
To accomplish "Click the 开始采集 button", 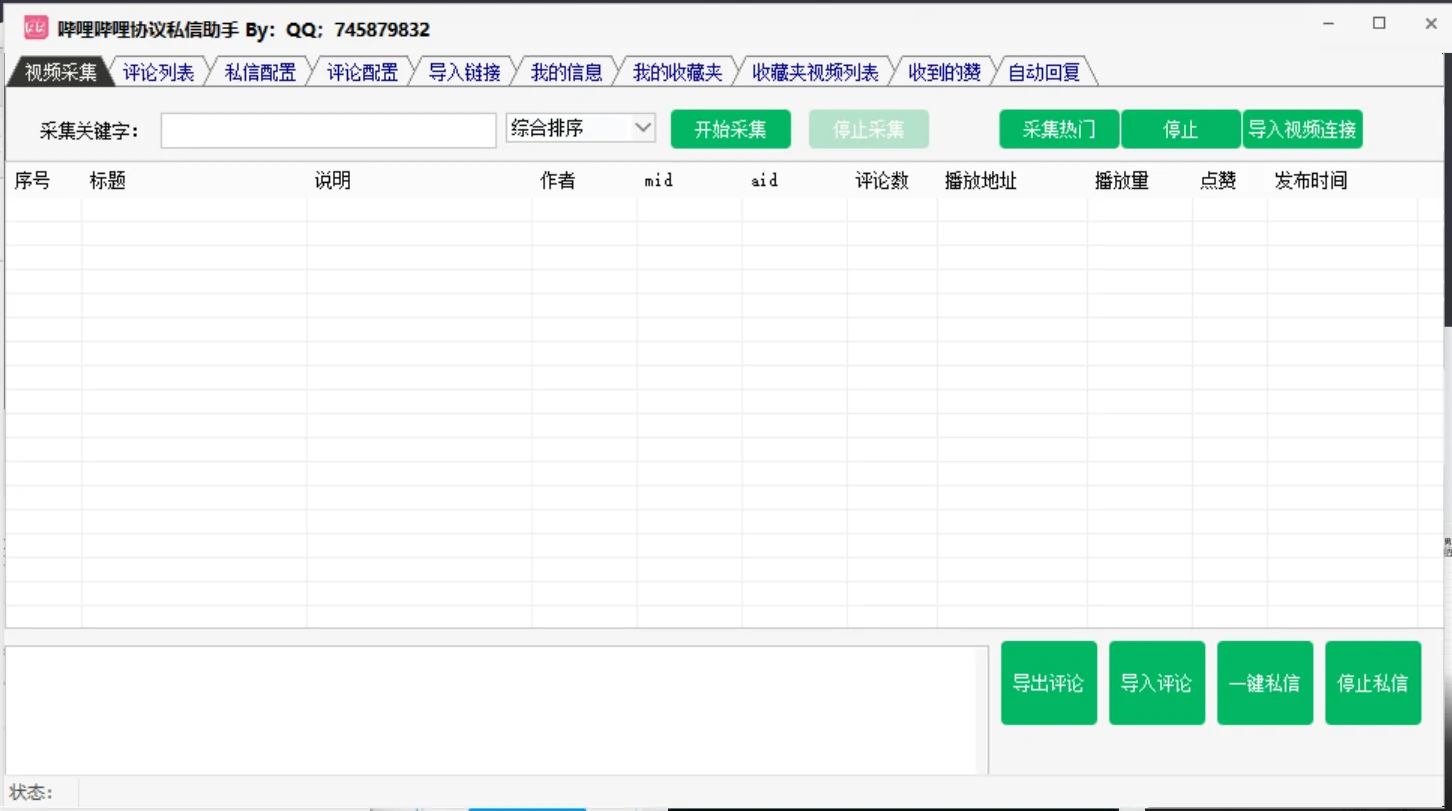I will [731, 129].
